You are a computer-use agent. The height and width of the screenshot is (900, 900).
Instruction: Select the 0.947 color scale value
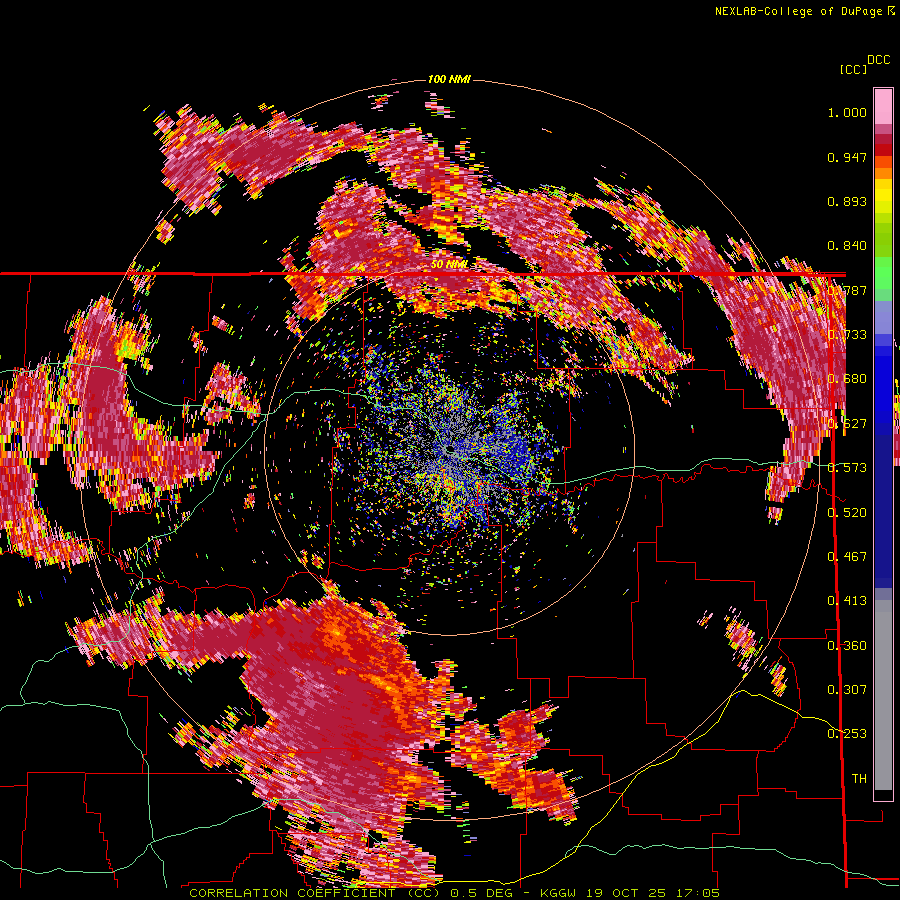(x=847, y=157)
